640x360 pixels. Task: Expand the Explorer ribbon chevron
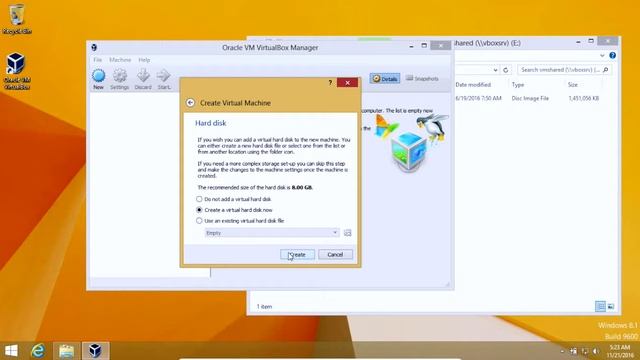(602, 55)
